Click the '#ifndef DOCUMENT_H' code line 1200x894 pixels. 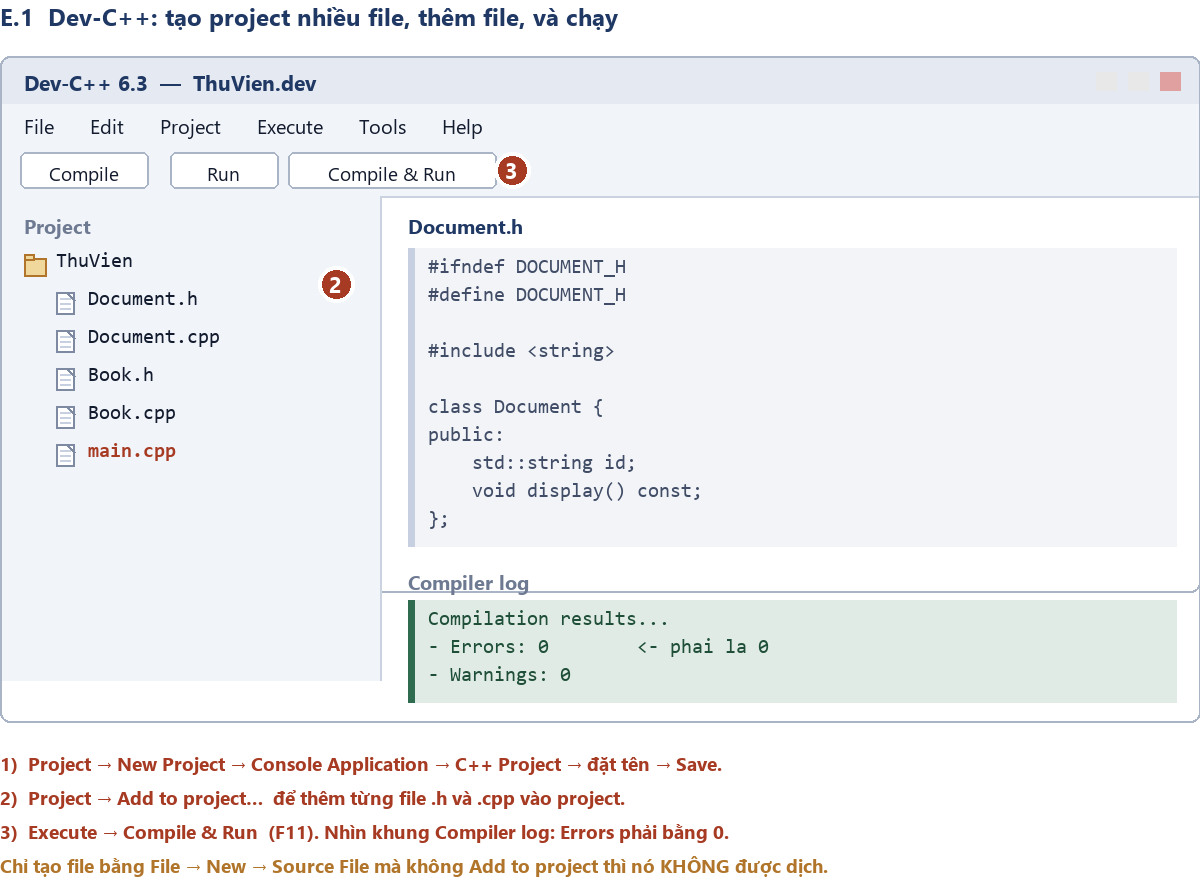click(527, 267)
